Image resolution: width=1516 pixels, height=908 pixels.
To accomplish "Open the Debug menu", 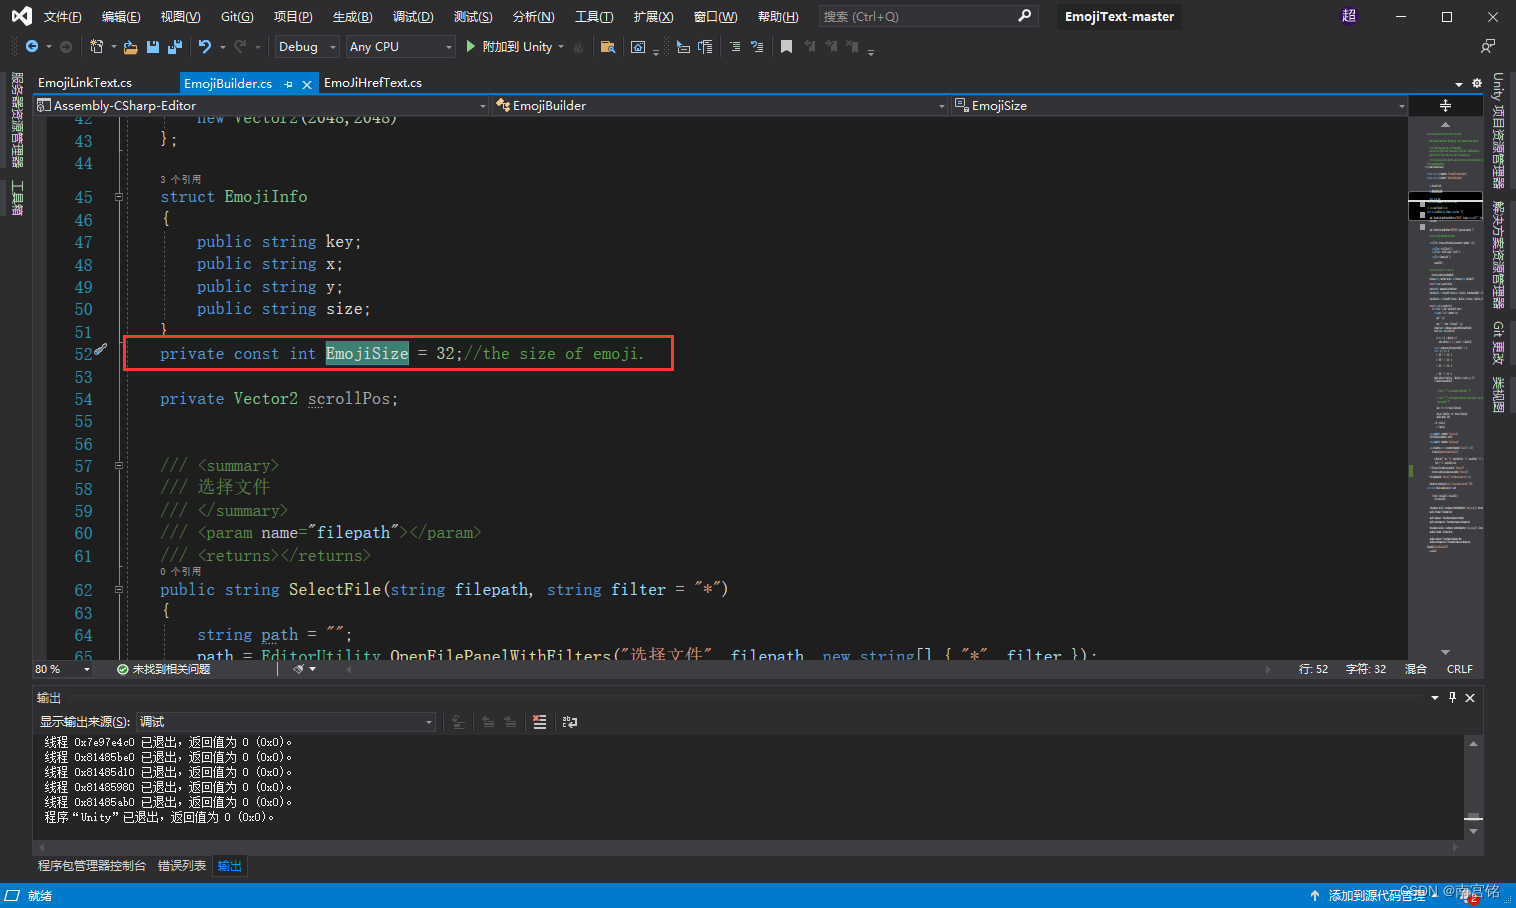I will (413, 17).
